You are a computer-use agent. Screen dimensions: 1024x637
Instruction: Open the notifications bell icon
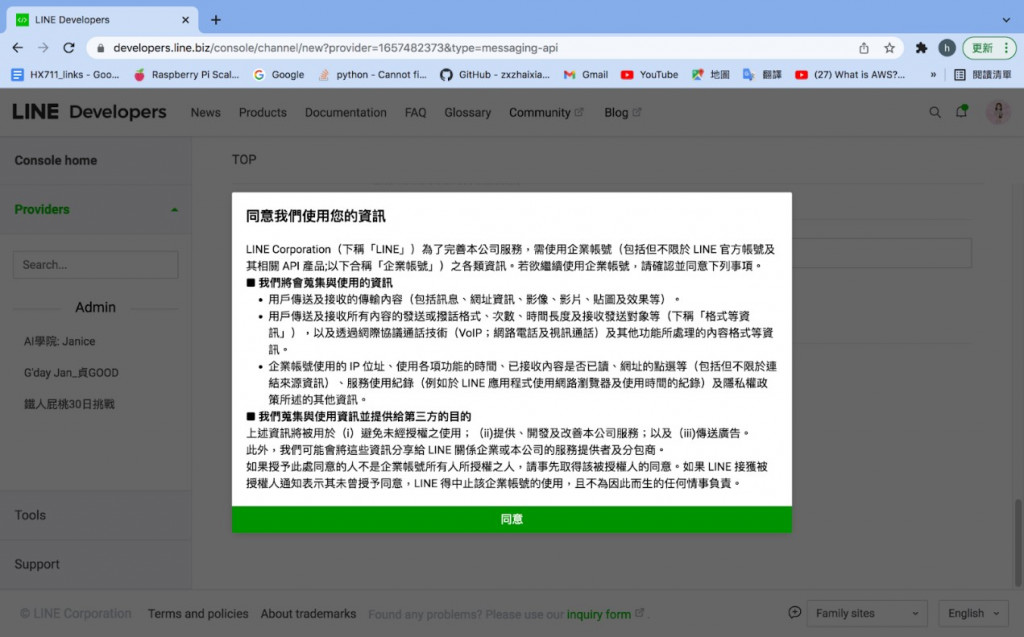point(961,112)
